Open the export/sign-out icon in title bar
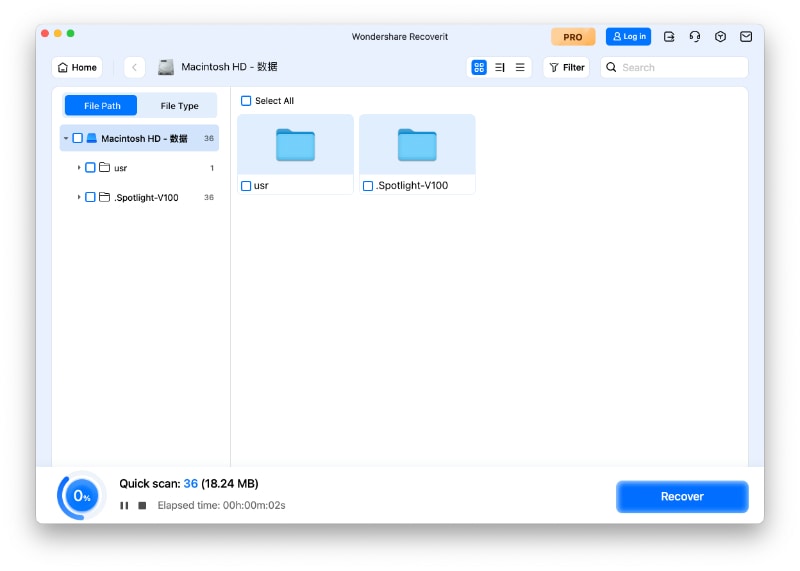Screen dimensions: 800x571 (x=669, y=37)
